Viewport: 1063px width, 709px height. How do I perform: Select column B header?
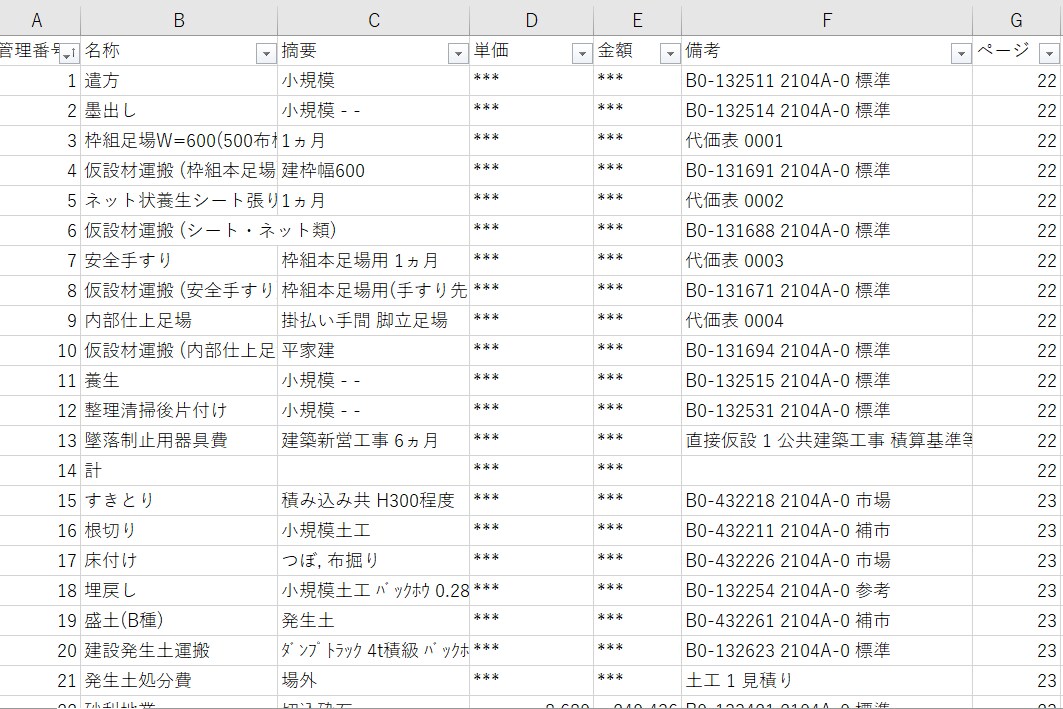pos(179,20)
